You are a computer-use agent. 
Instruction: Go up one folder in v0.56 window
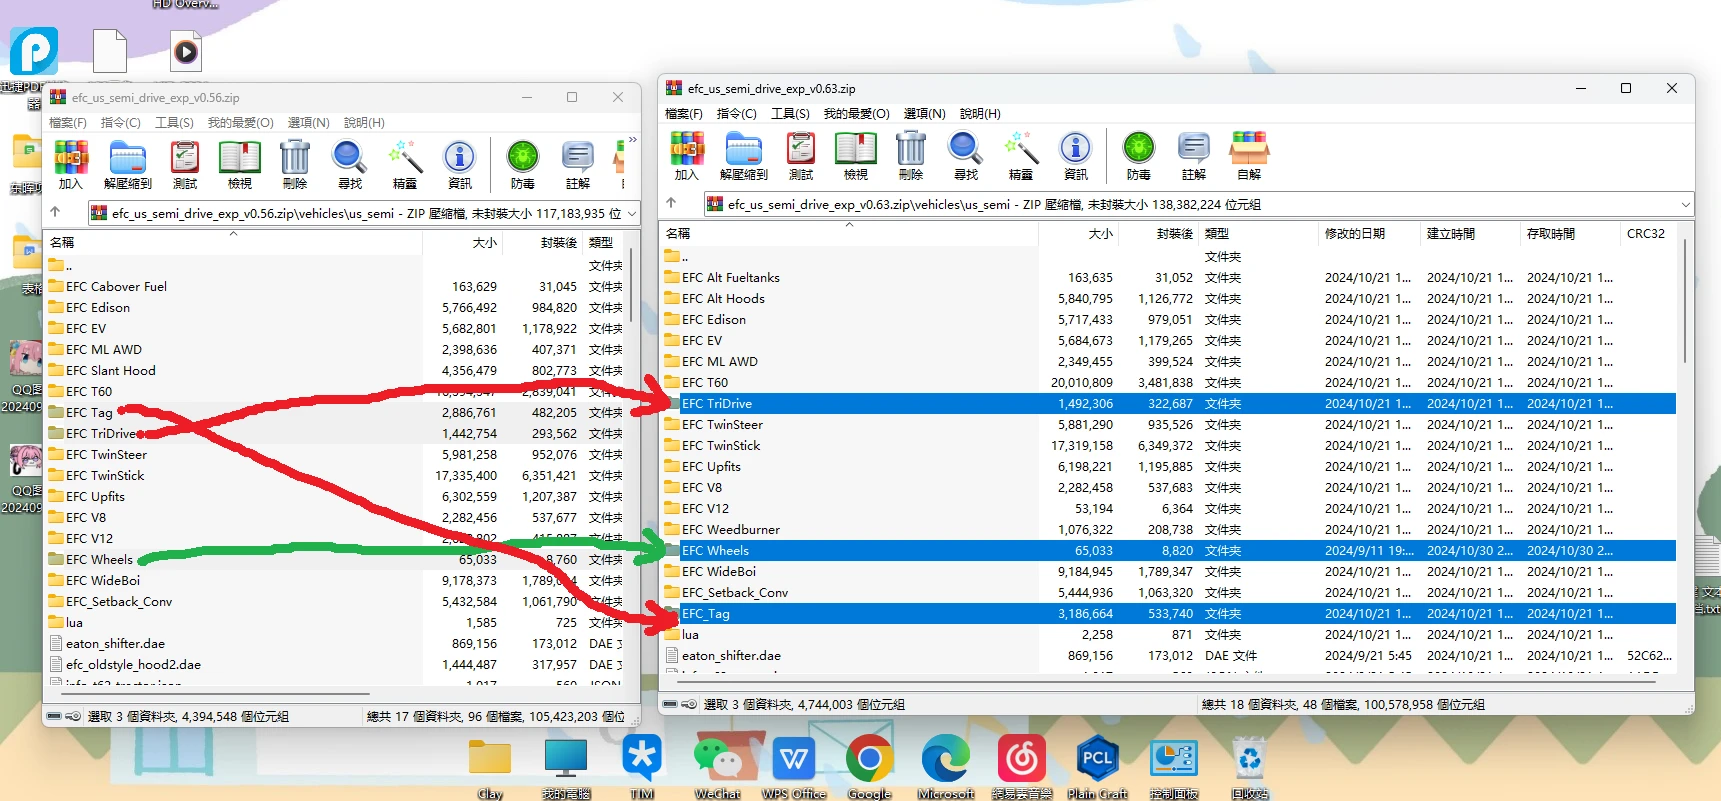(55, 213)
